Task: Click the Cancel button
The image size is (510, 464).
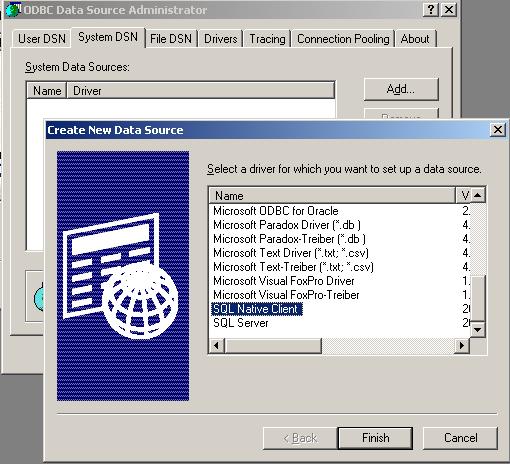Action: pyautogui.click(x=460, y=438)
